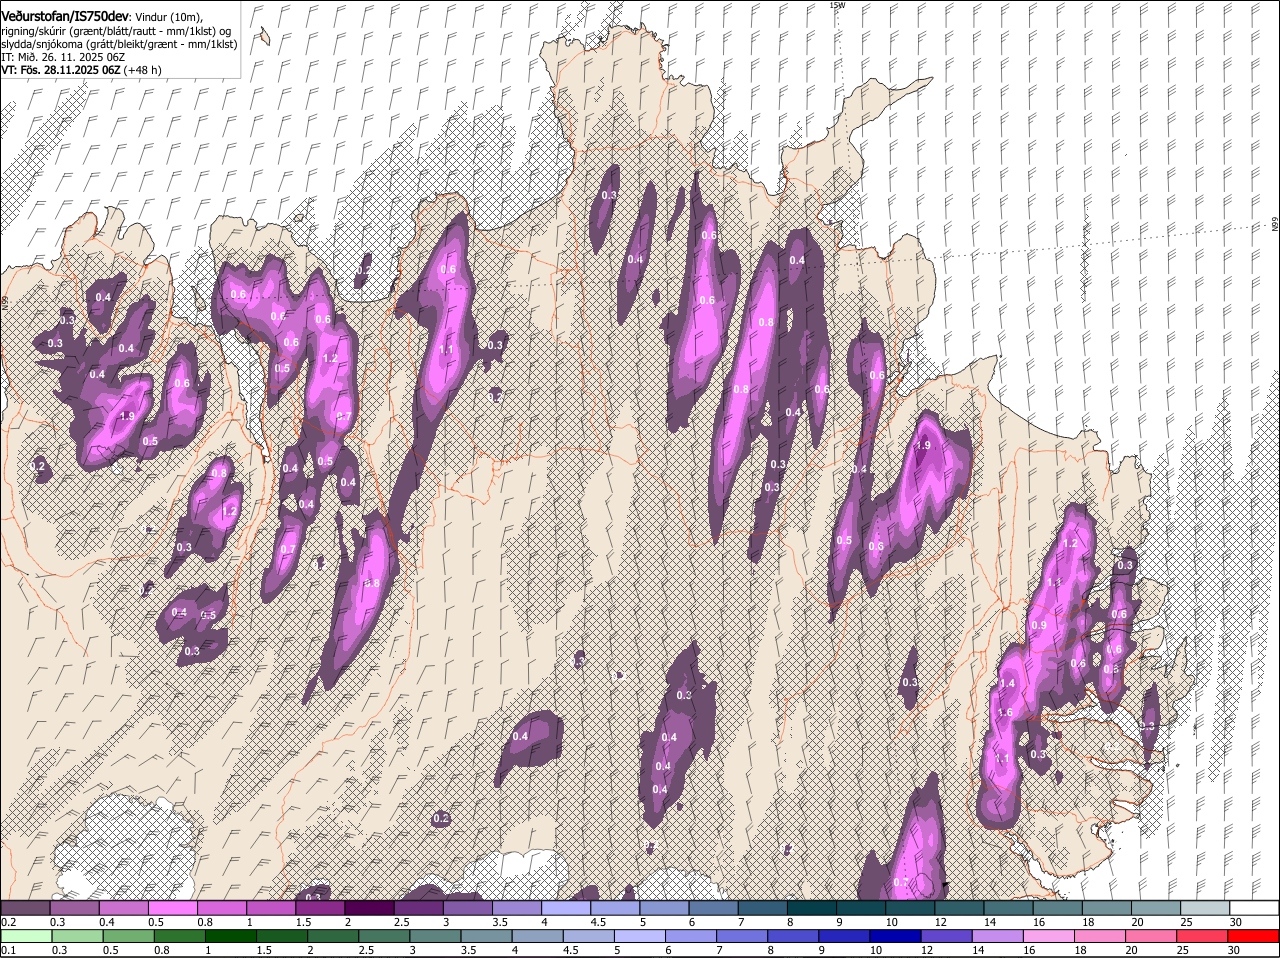Image resolution: width=1280 pixels, height=958 pixels.
Task: Choose the pale grey upper swatch between 25 and 30
Action: (x=1206, y=907)
